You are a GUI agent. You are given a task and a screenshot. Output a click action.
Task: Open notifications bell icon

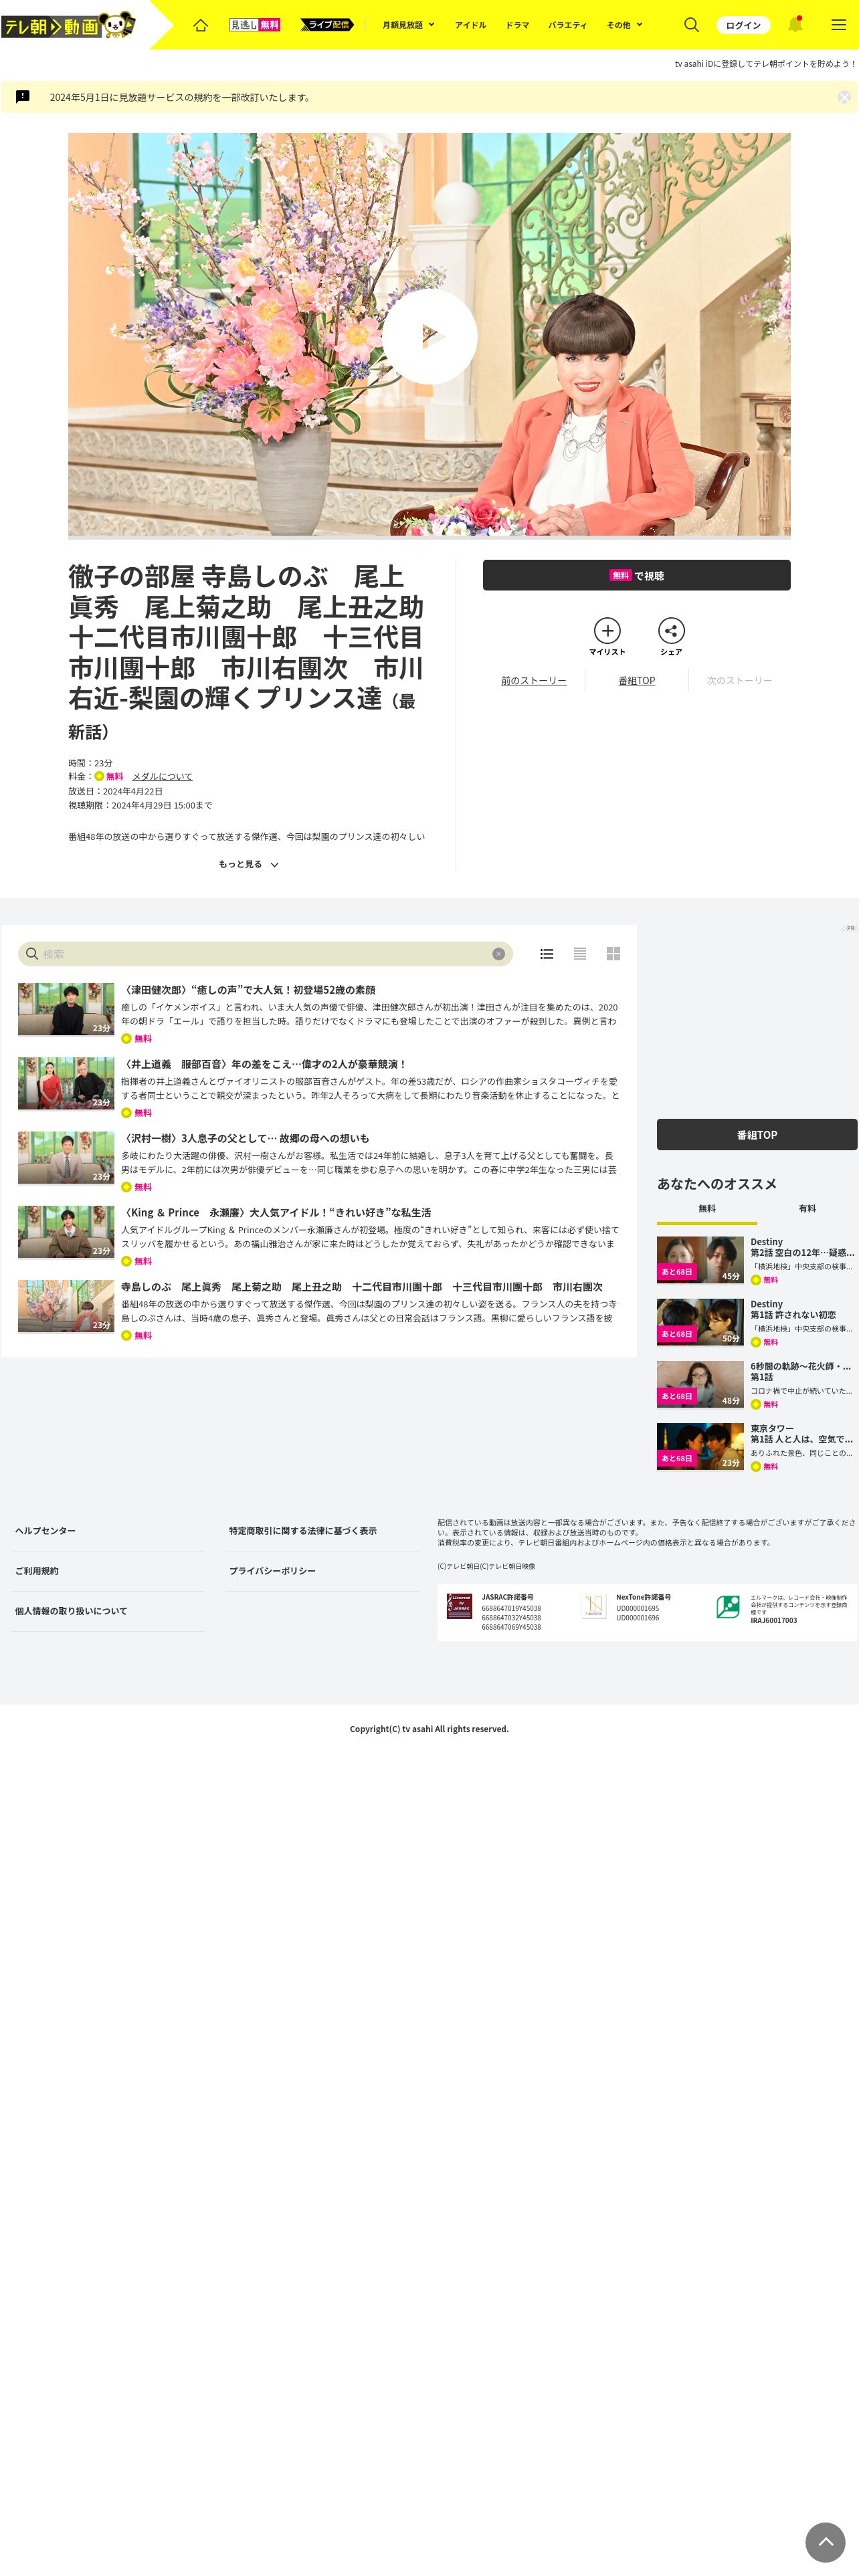pos(795,24)
